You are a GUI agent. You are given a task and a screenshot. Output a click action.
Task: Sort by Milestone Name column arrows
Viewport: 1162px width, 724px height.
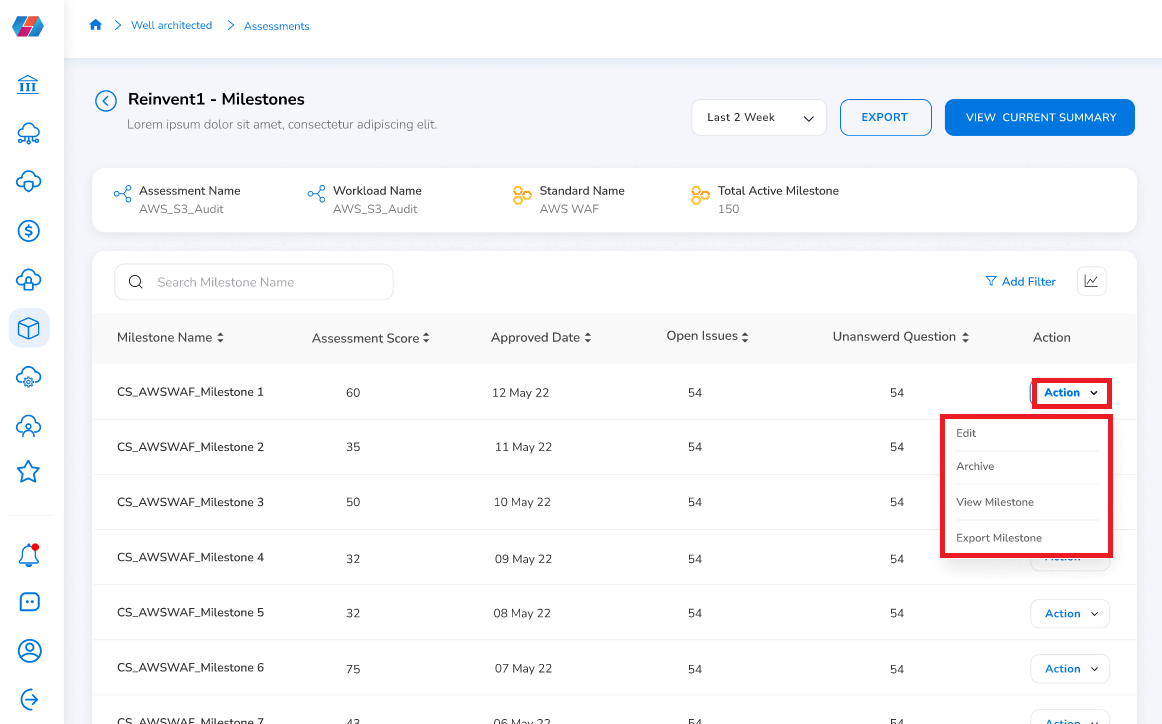pos(220,337)
